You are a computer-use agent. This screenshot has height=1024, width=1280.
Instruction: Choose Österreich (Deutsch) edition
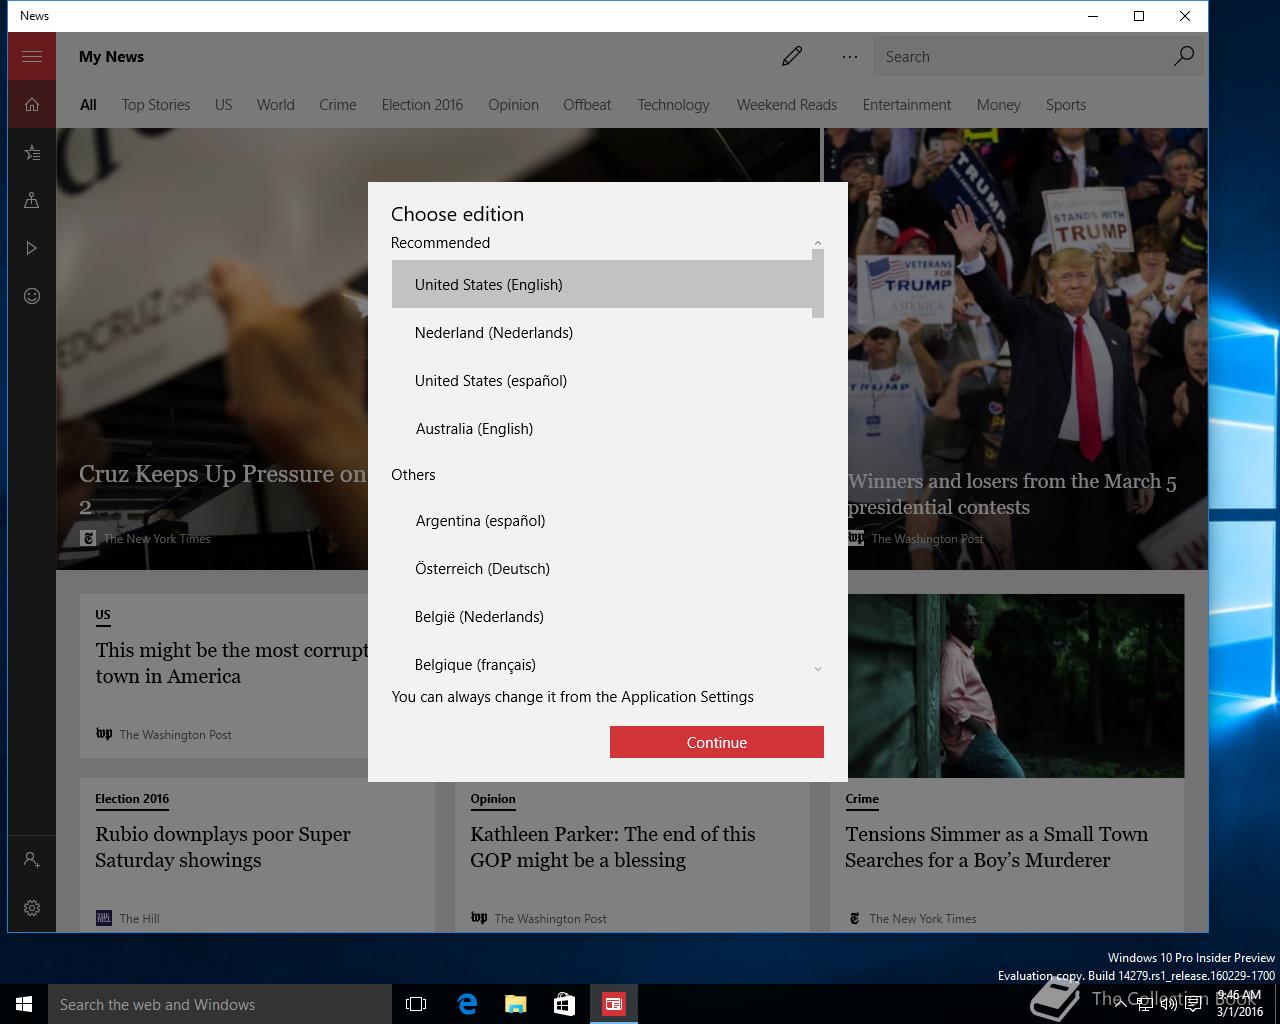[602, 568]
